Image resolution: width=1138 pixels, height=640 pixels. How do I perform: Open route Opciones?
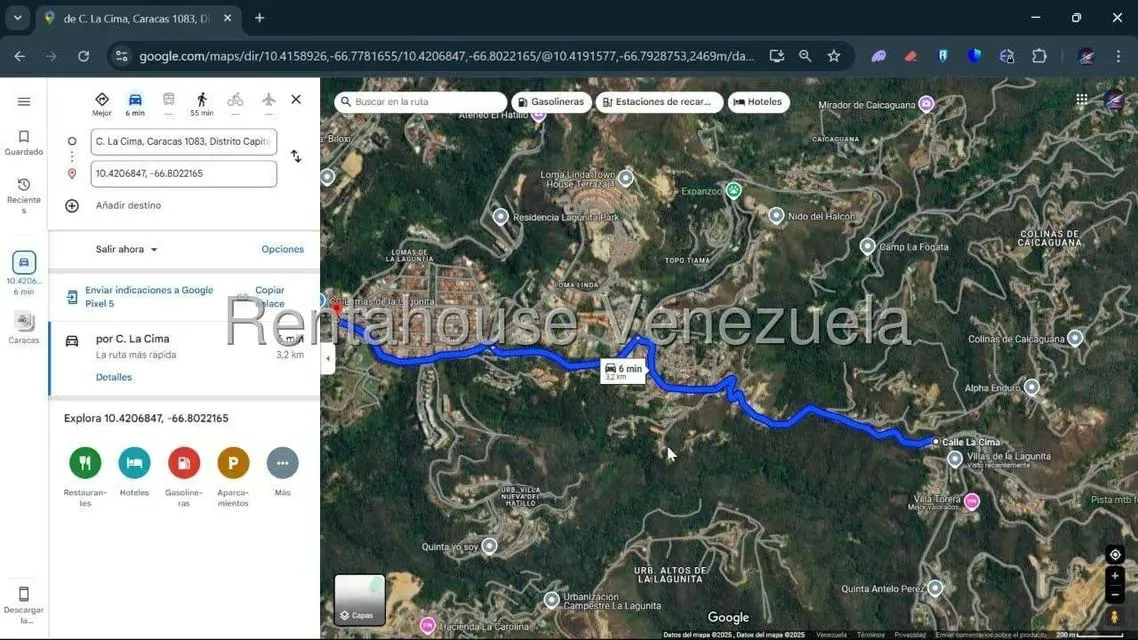(x=282, y=249)
